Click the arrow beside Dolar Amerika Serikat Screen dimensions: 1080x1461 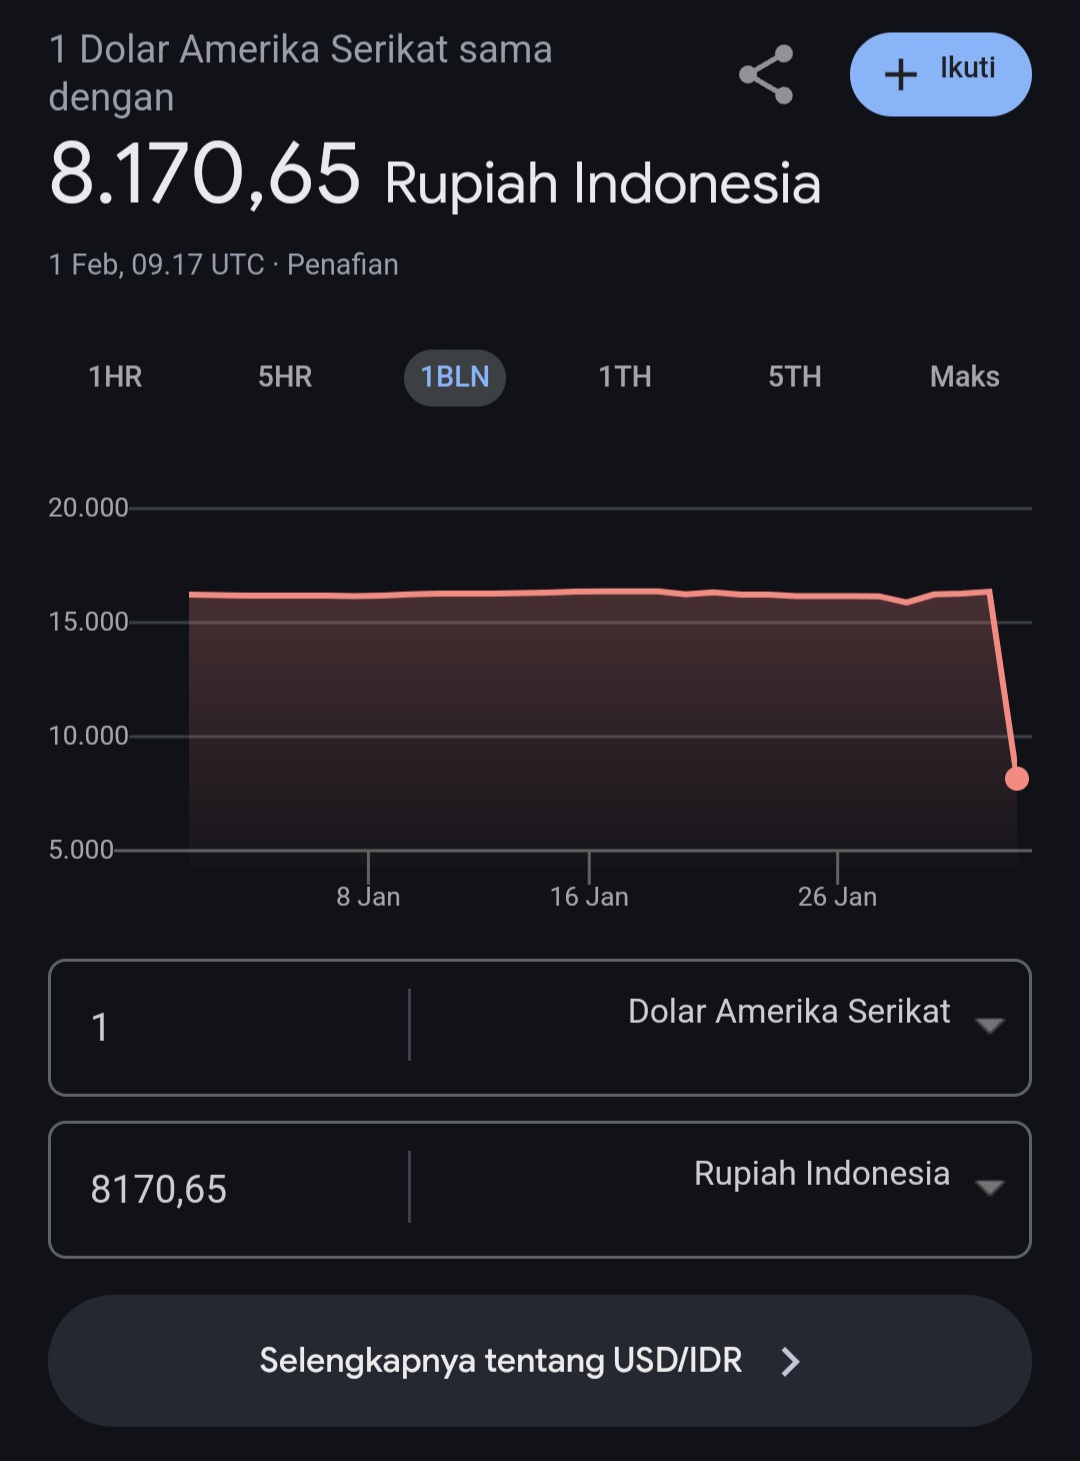989,1026
